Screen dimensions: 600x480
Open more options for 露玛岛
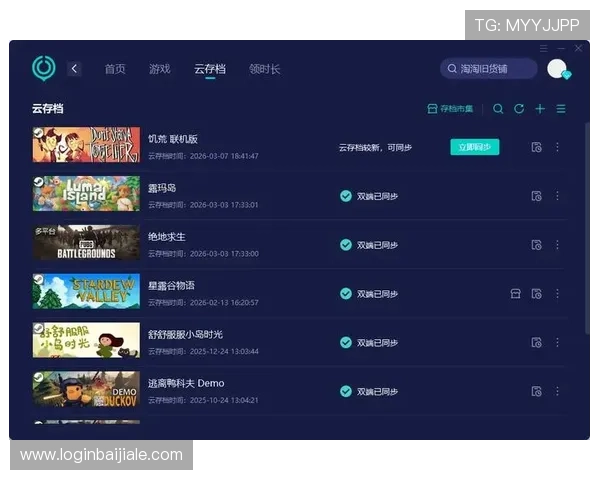tap(558, 196)
